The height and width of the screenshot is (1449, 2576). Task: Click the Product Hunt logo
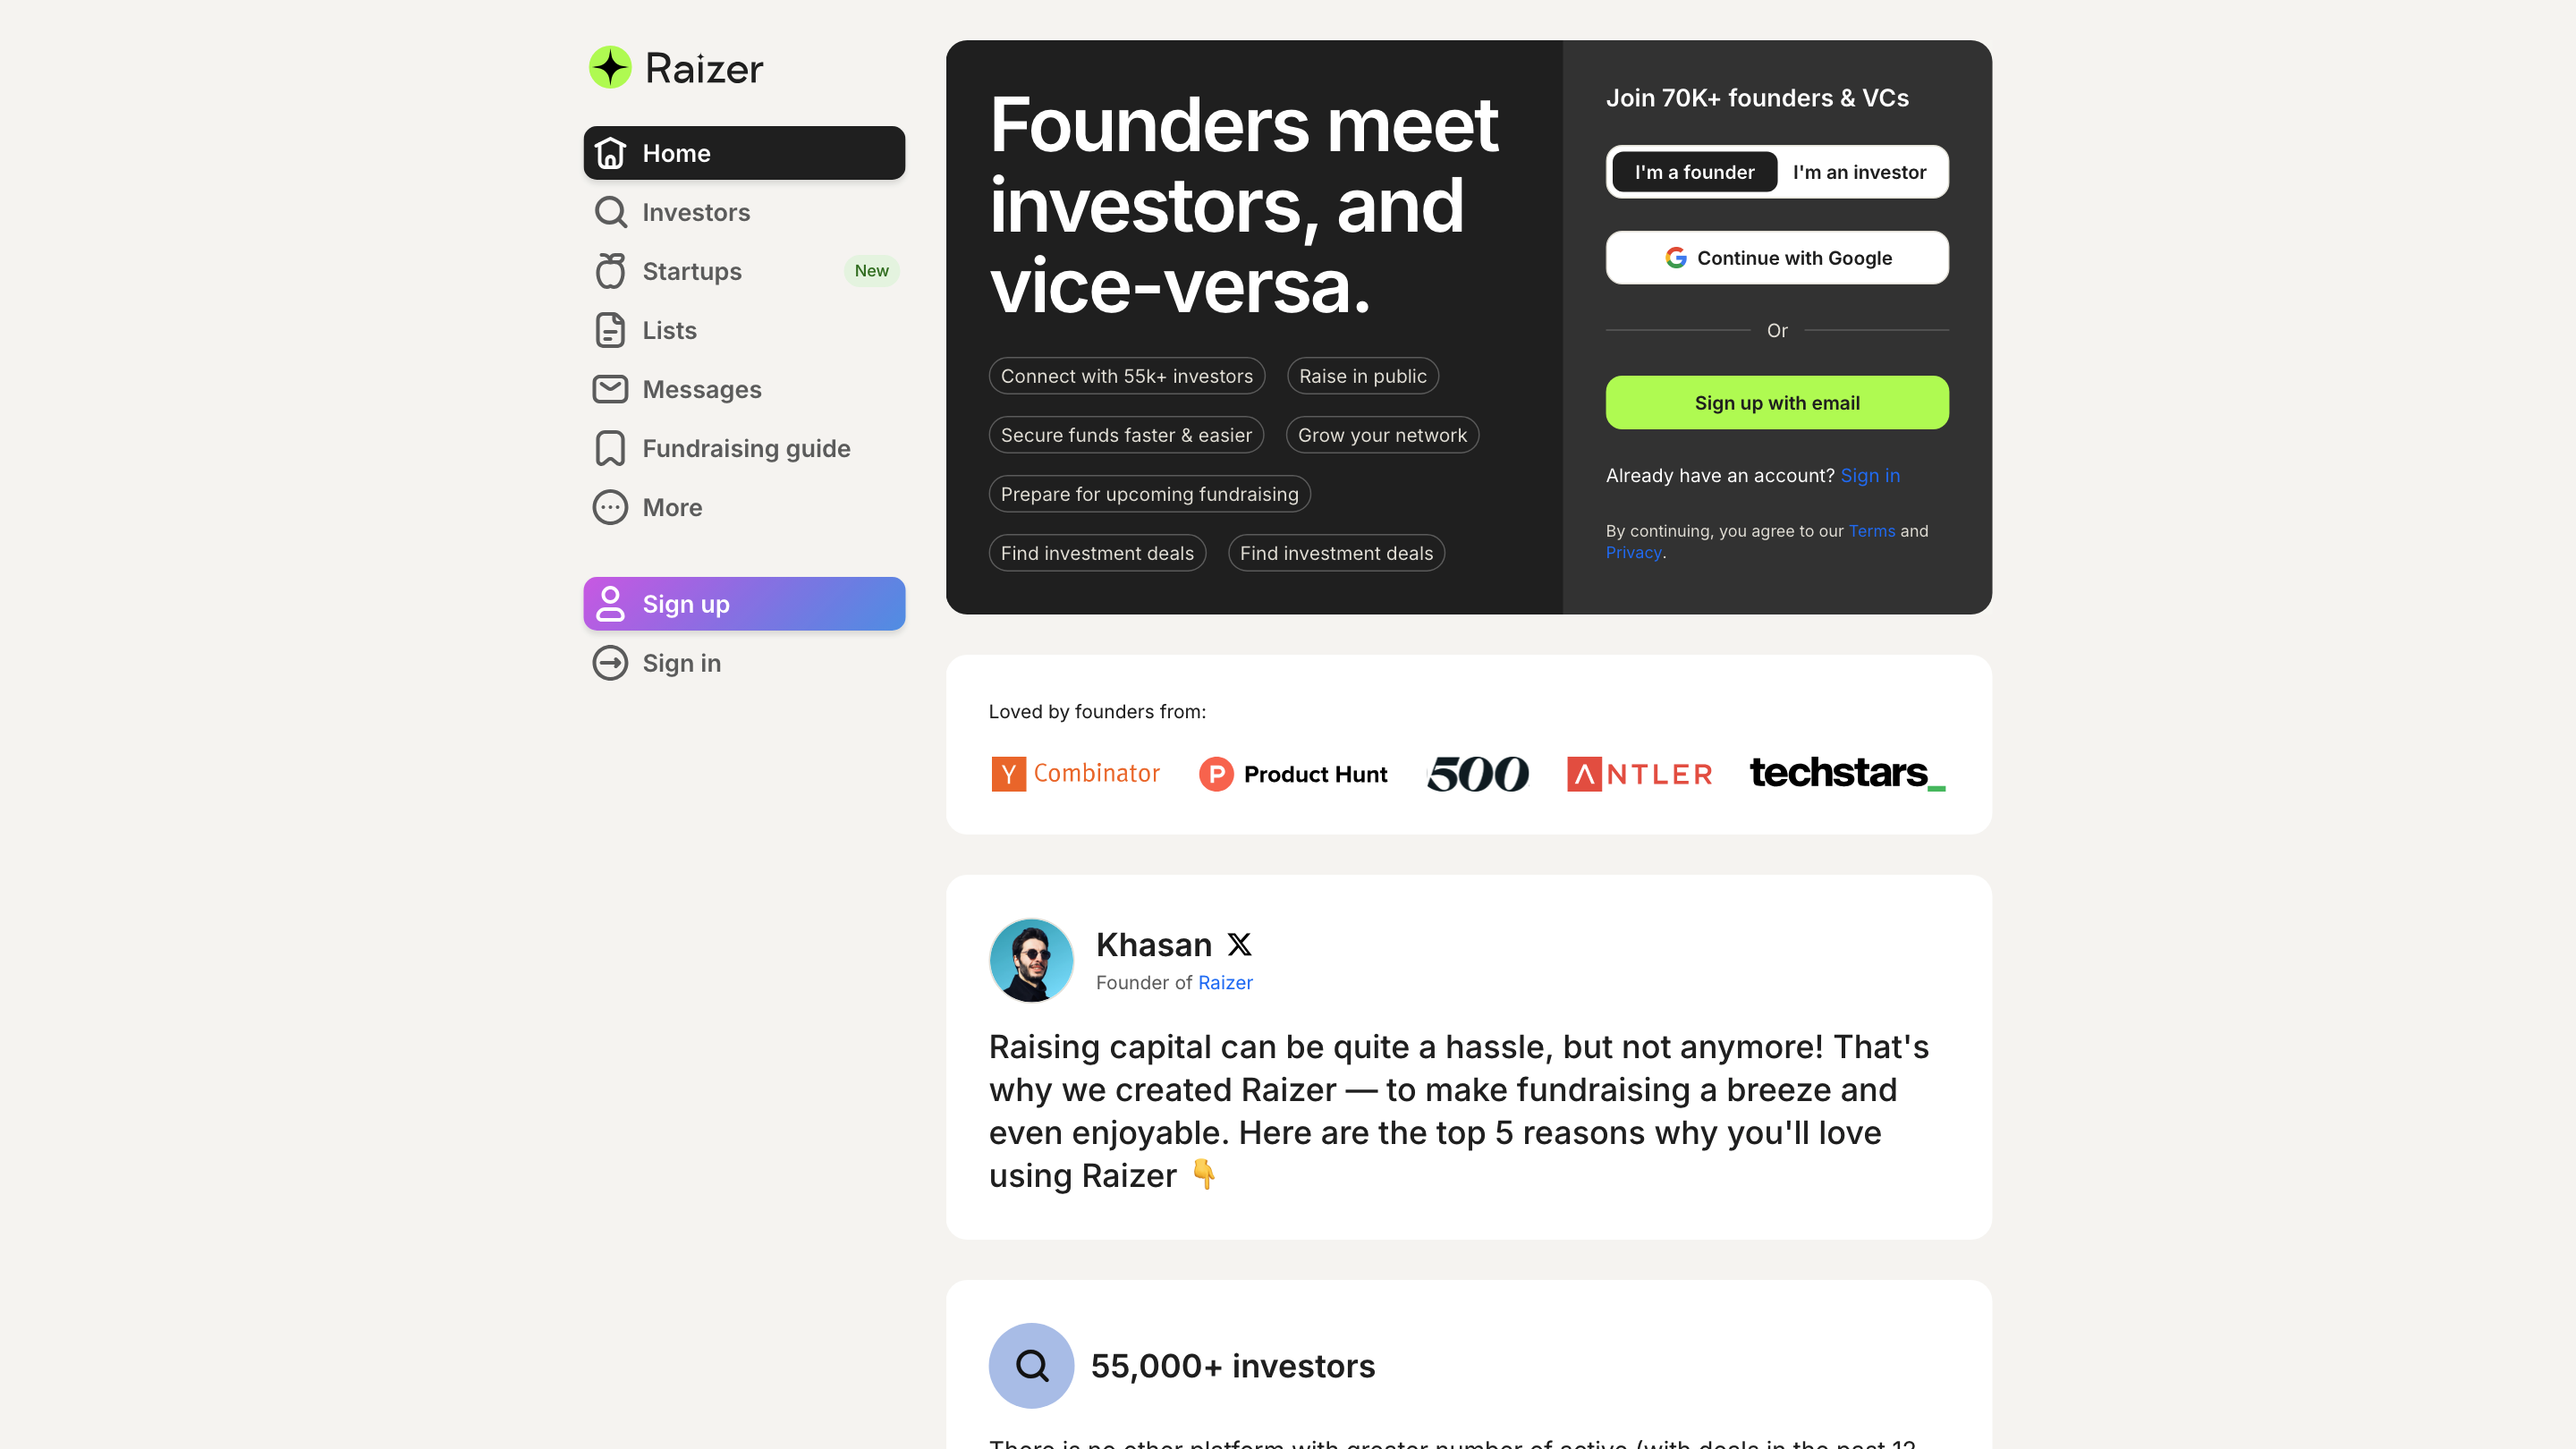(1293, 773)
